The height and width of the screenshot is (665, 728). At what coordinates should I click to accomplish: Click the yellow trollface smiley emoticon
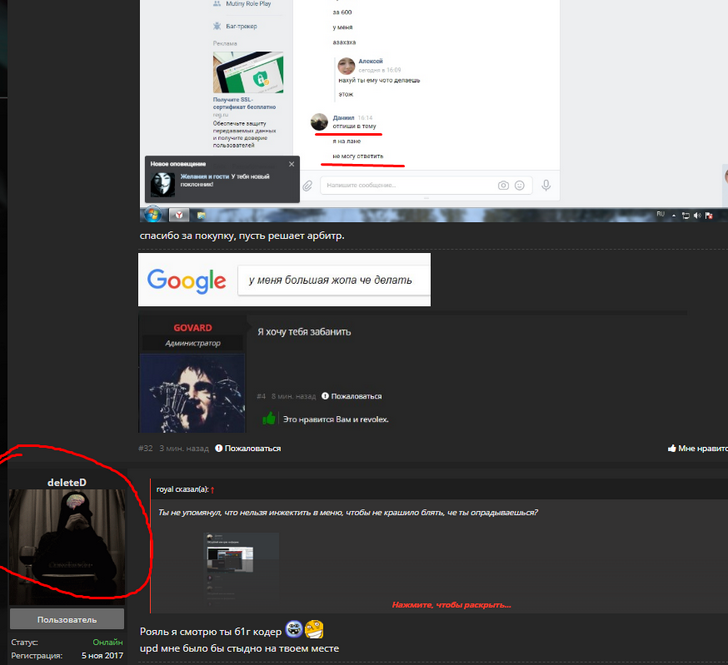point(314,629)
